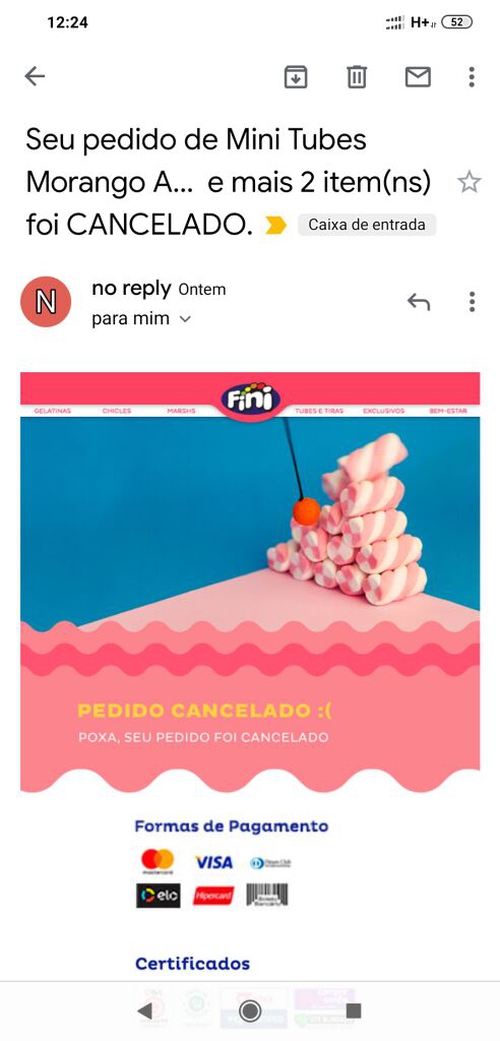The width and height of the screenshot is (500, 1041).
Task: Archive this email with the archive icon
Action: pyautogui.click(x=295, y=77)
